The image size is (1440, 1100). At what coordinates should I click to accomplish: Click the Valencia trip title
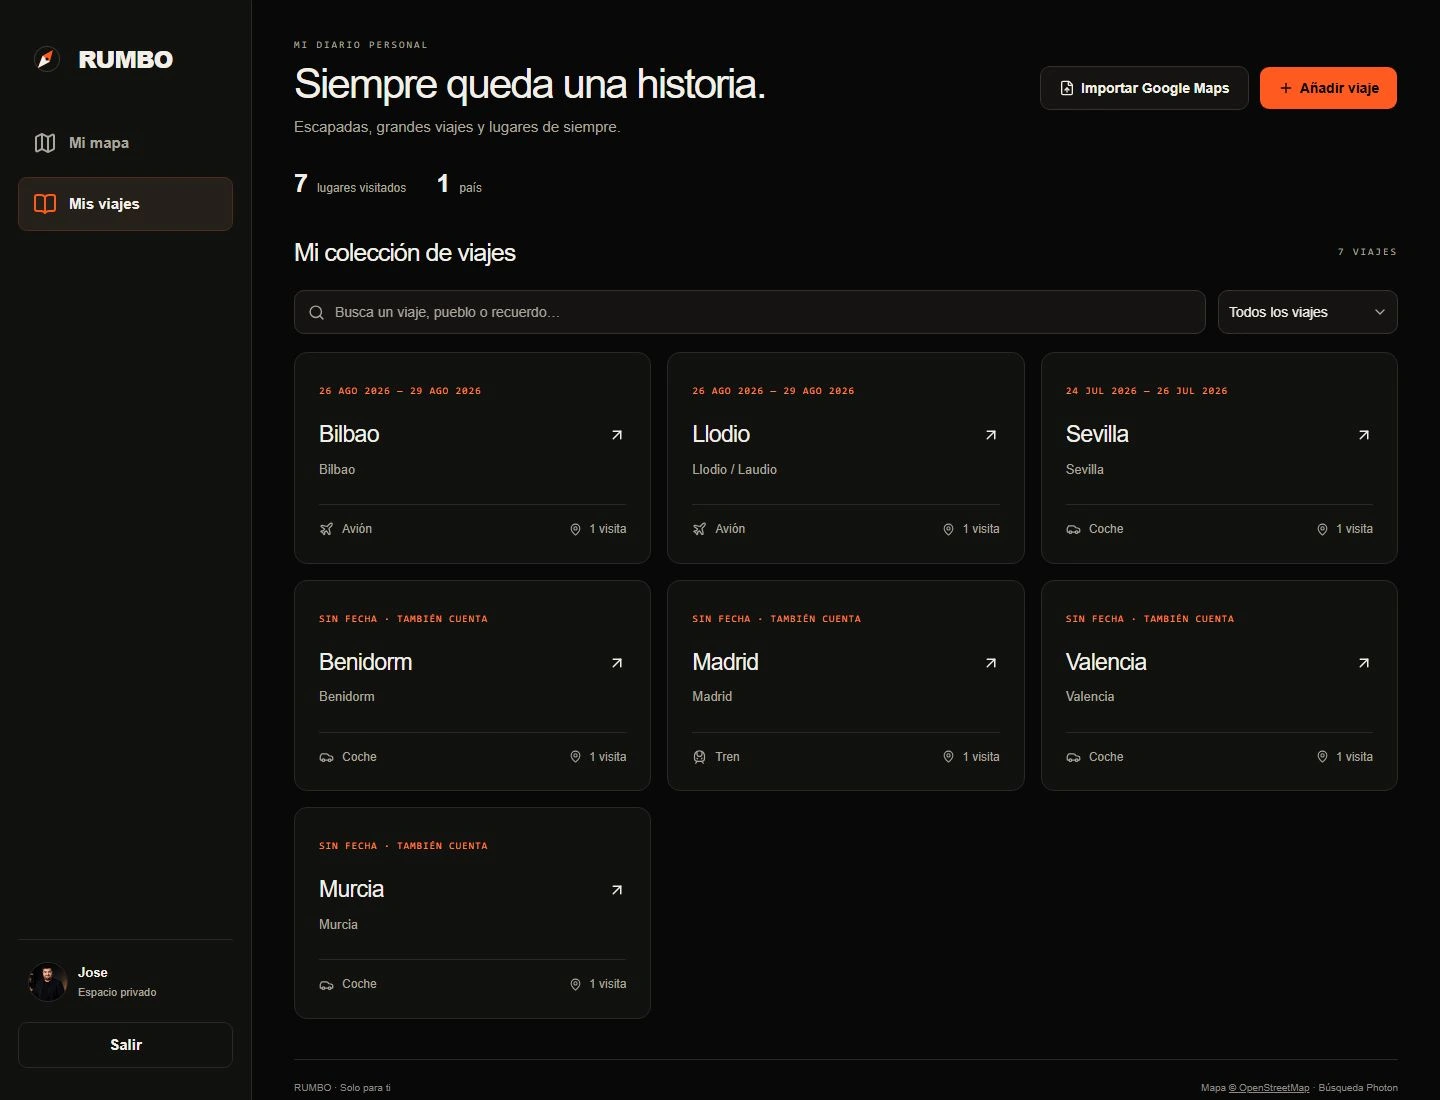pos(1106,662)
